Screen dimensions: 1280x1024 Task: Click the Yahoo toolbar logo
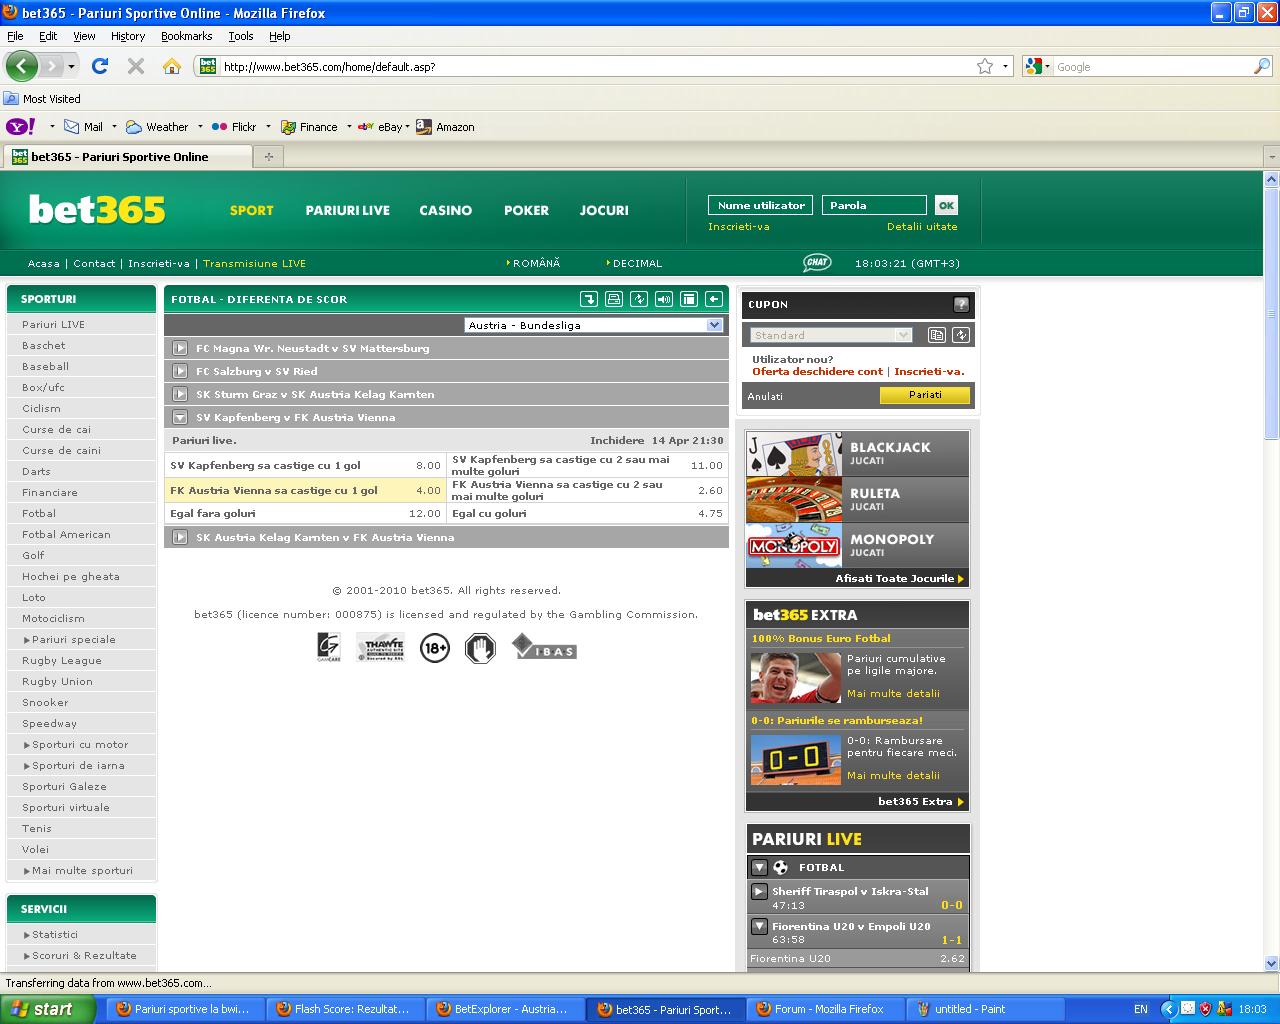pos(21,127)
